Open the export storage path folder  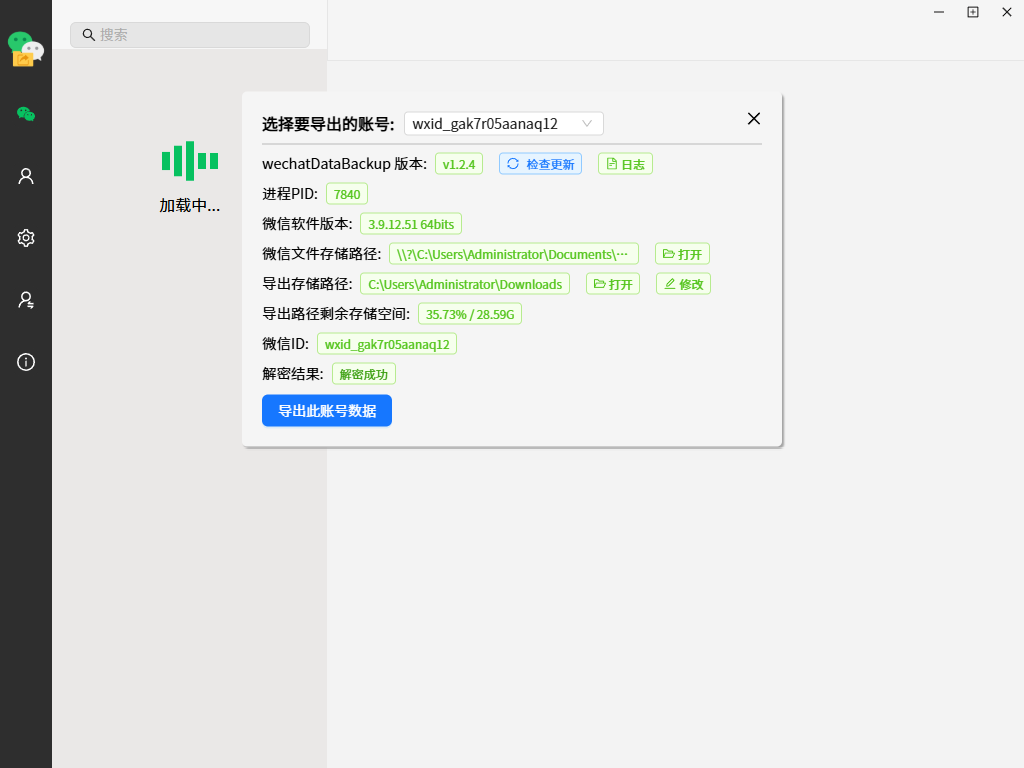click(613, 284)
